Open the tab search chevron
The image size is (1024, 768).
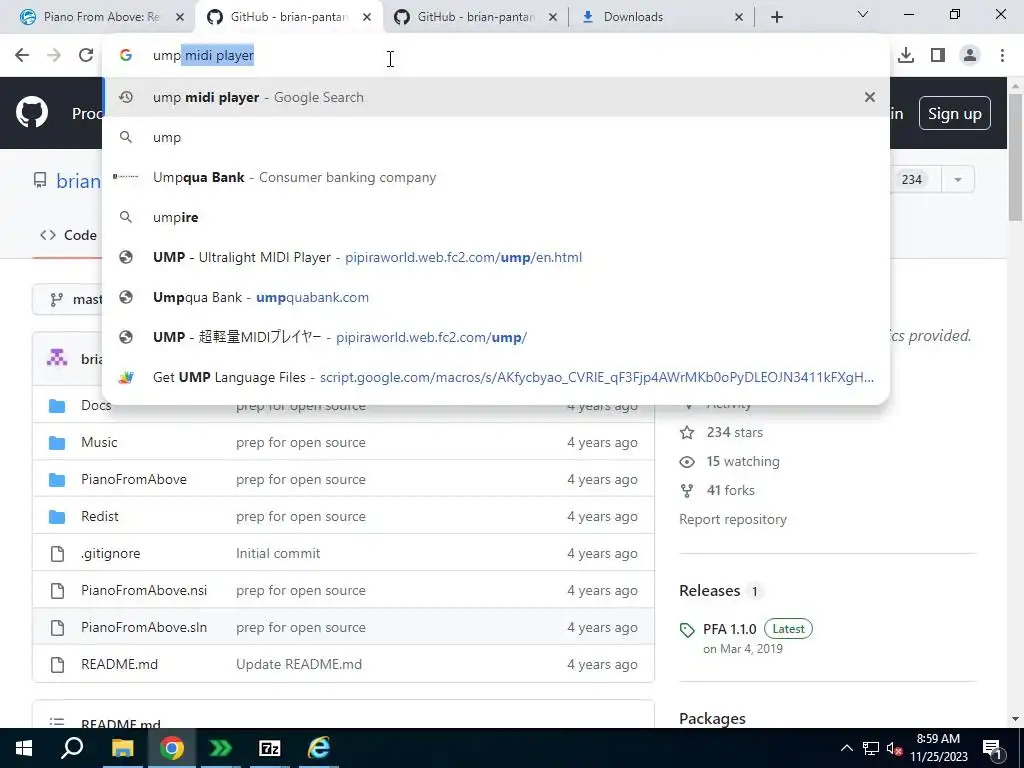[863, 14]
